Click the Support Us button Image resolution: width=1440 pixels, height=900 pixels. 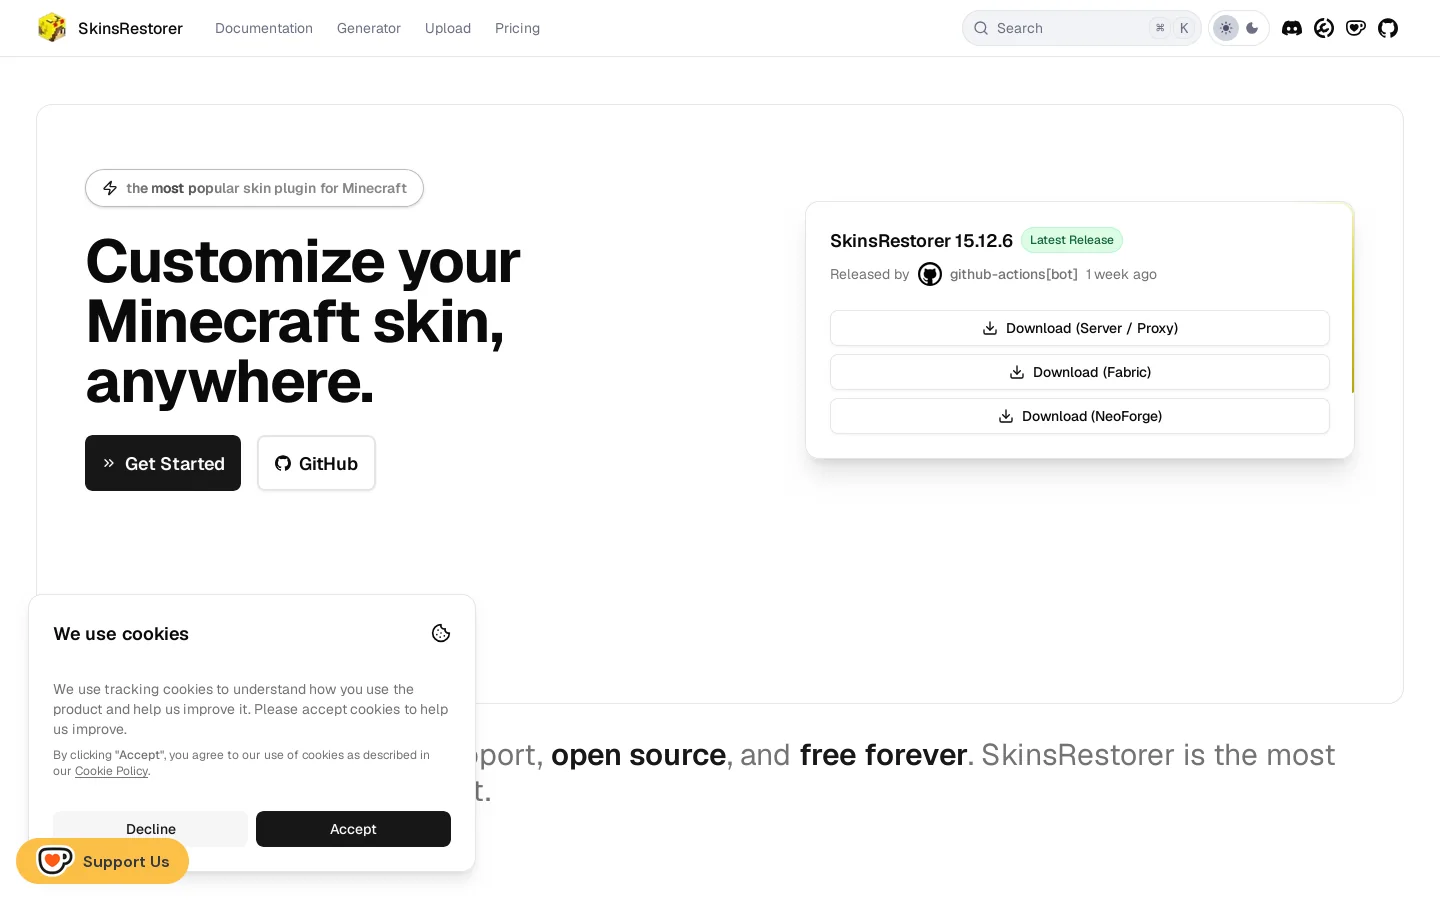coord(102,861)
